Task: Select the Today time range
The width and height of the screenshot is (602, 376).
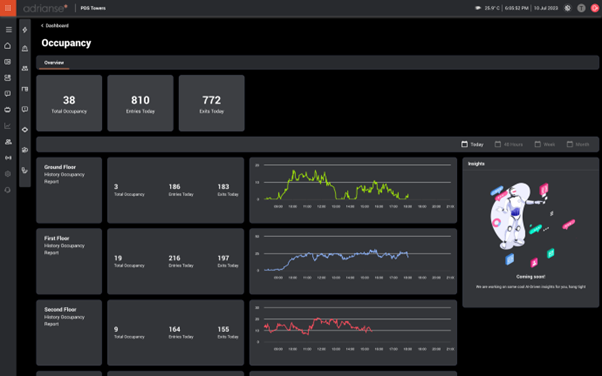Action: pyautogui.click(x=472, y=144)
